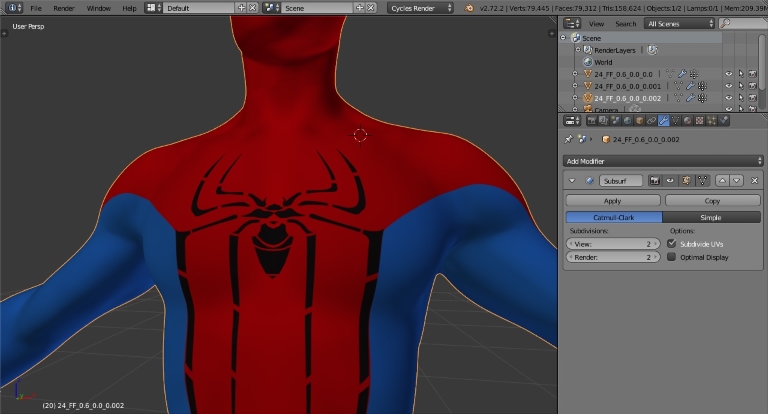Open the Outliner Search menu
768x414 pixels.
625,24
